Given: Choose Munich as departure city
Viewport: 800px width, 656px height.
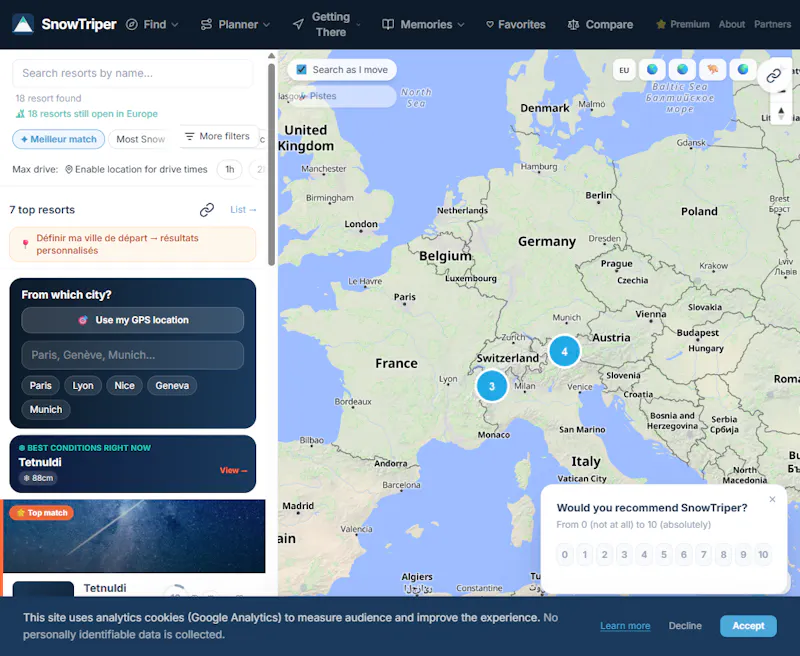Looking at the screenshot, I should pyautogui.click(x=46, y=410).
